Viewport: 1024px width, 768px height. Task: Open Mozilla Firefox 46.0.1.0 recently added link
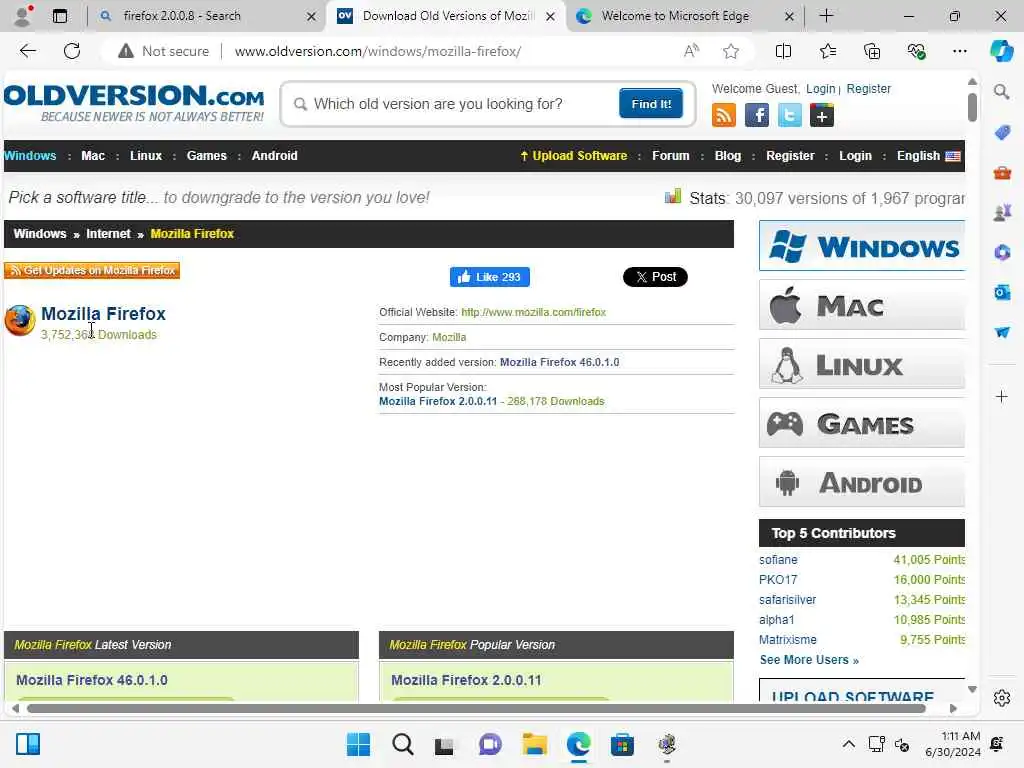pos(560,362)
